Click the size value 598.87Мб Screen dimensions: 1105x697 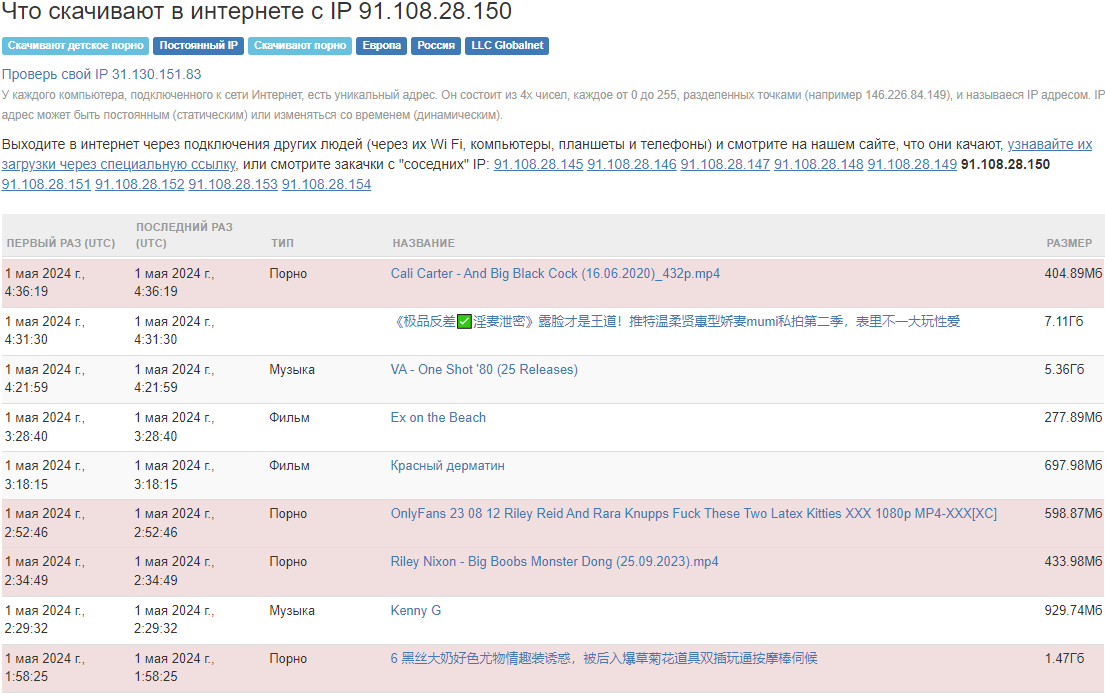(x=1073, y=514)
